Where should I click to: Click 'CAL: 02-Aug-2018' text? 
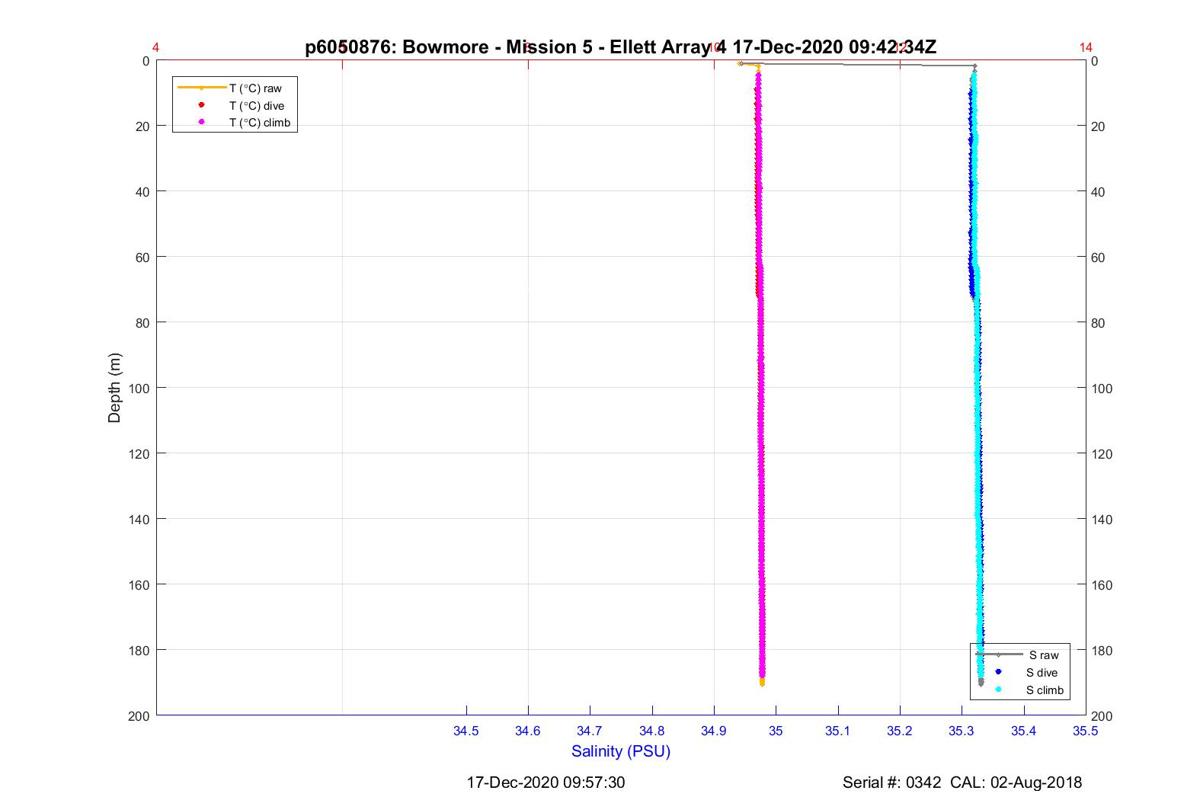(1016, 782)
